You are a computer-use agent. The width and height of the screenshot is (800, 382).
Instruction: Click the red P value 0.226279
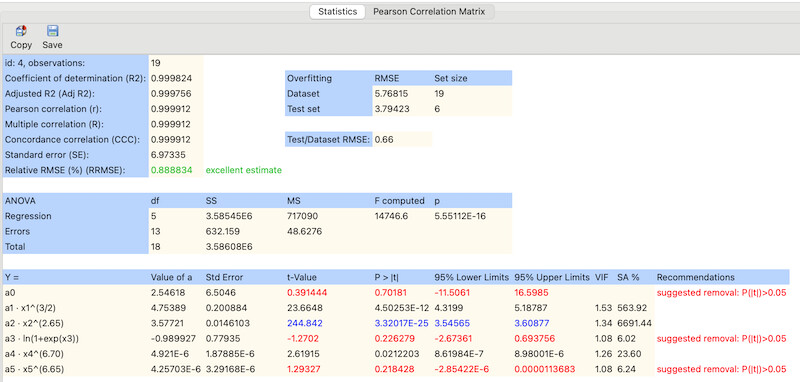click(x=394, y=338)
